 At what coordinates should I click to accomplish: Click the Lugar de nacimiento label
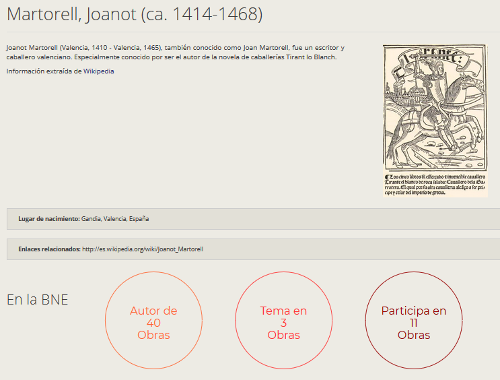(x=49, y=219)
